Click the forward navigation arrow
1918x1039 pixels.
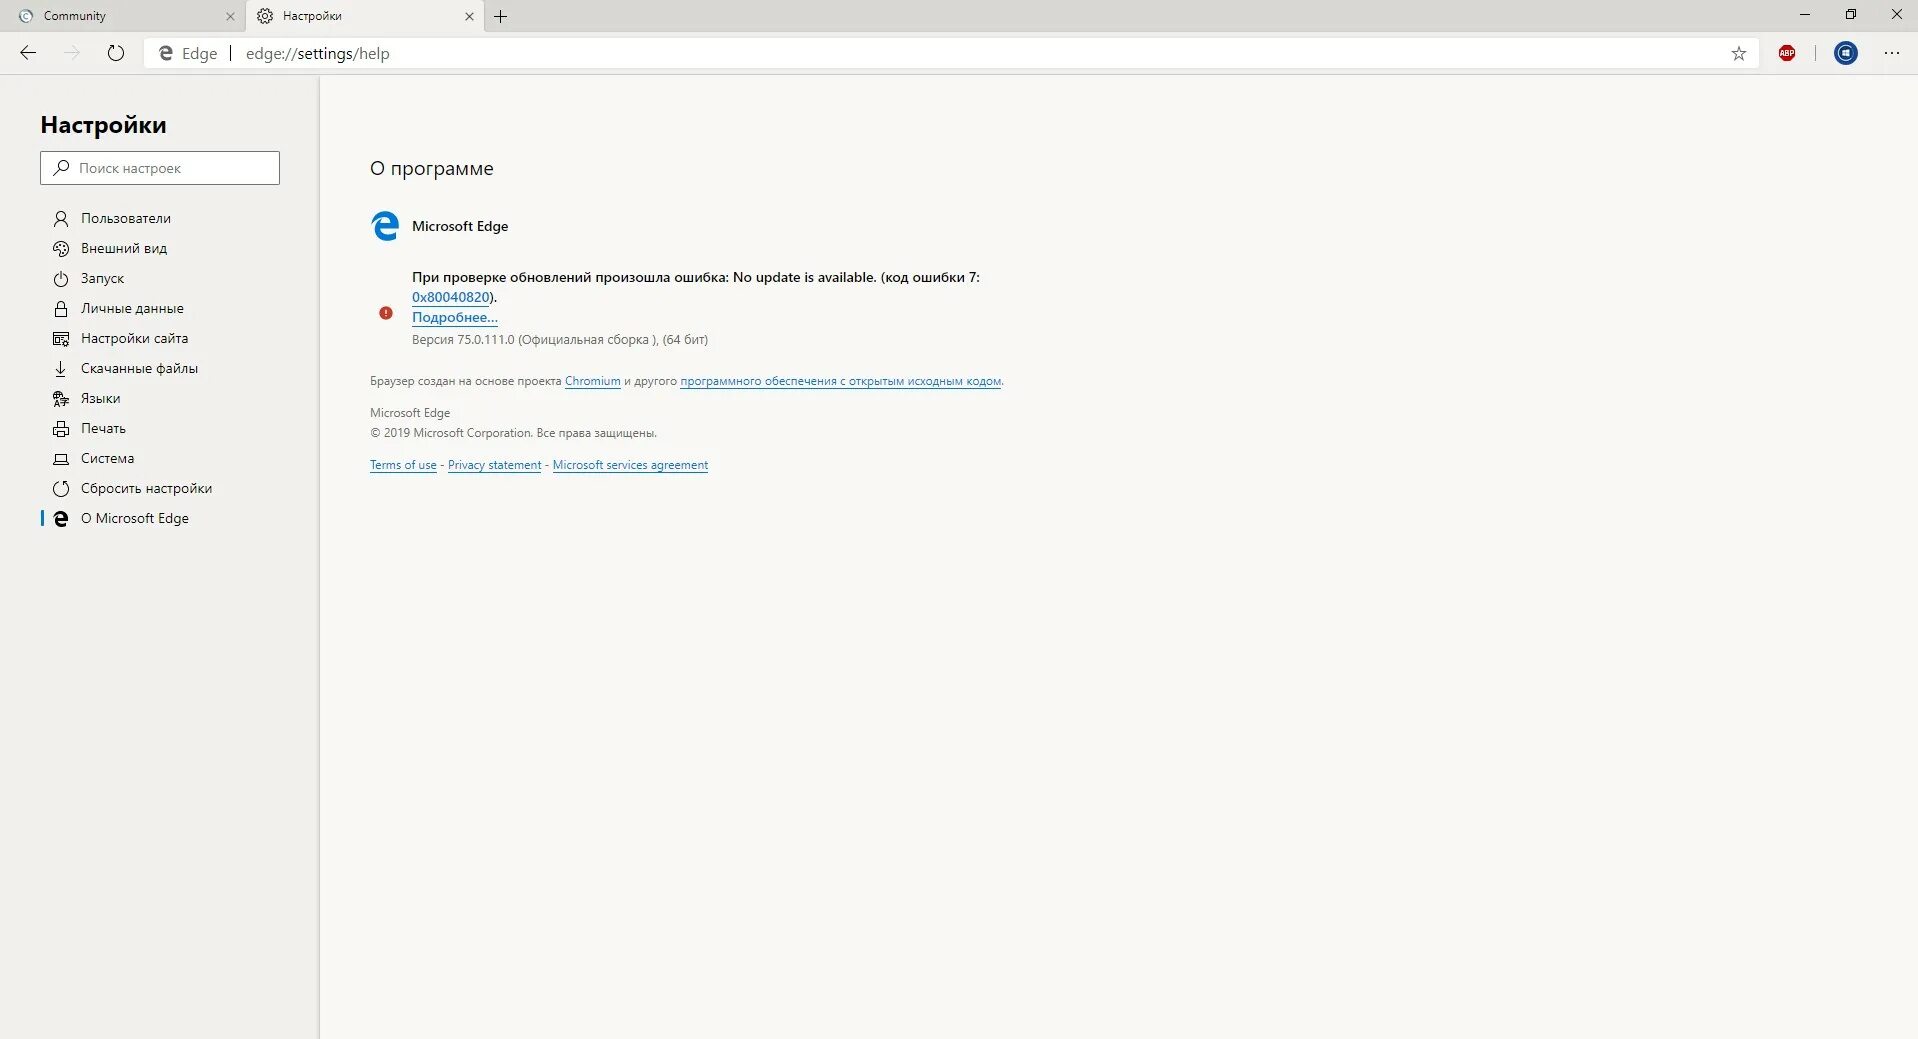pyautogui.click(x=72, y=53)
